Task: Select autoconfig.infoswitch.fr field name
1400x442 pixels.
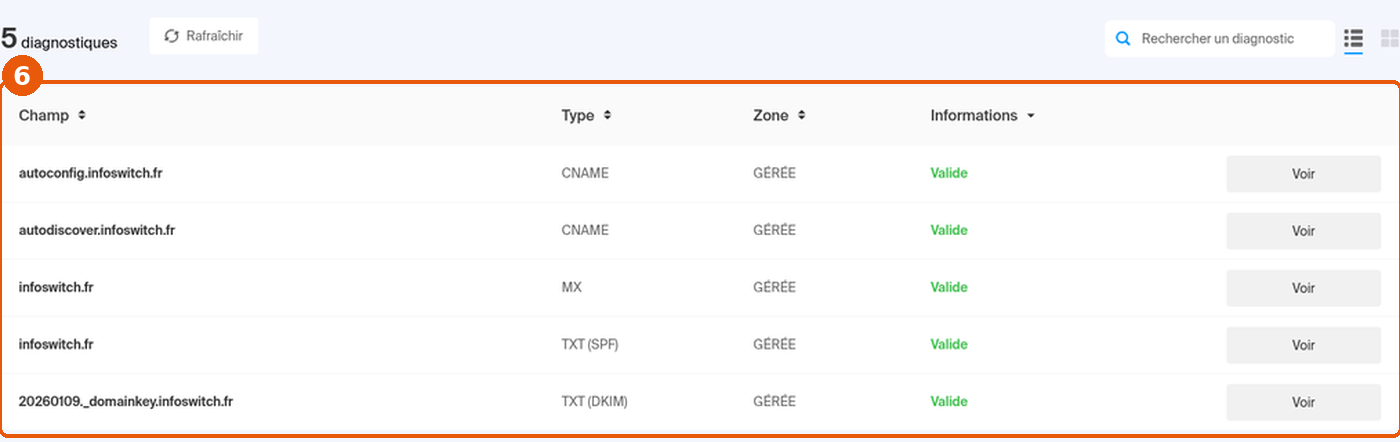Action: coord(91,173)
